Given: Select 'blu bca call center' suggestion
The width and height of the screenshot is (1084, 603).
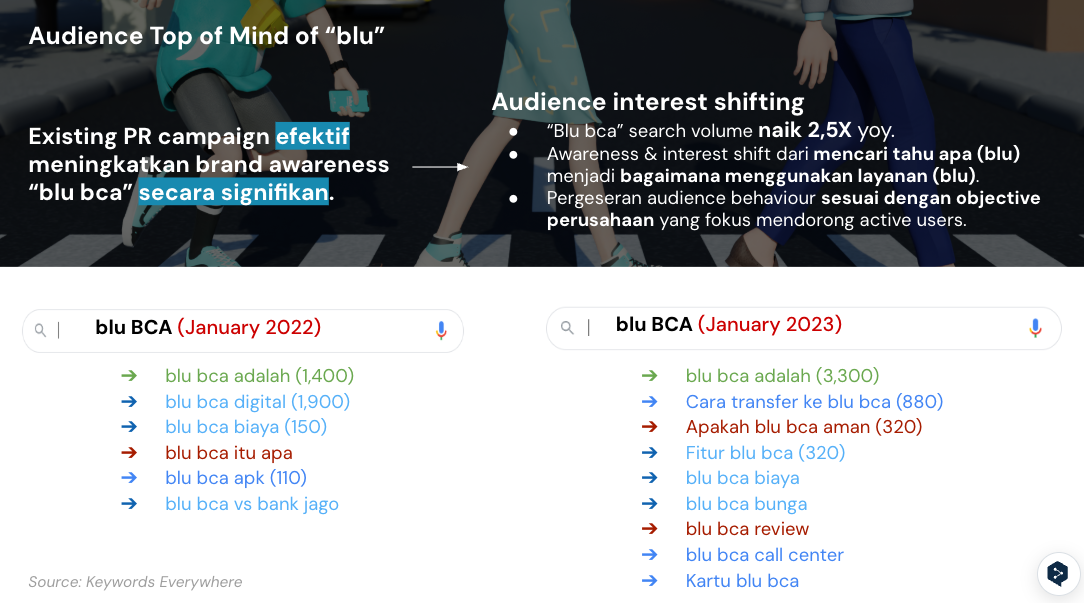Looking at the screenshot, I should pyautogui.click(x=765, y=555).
